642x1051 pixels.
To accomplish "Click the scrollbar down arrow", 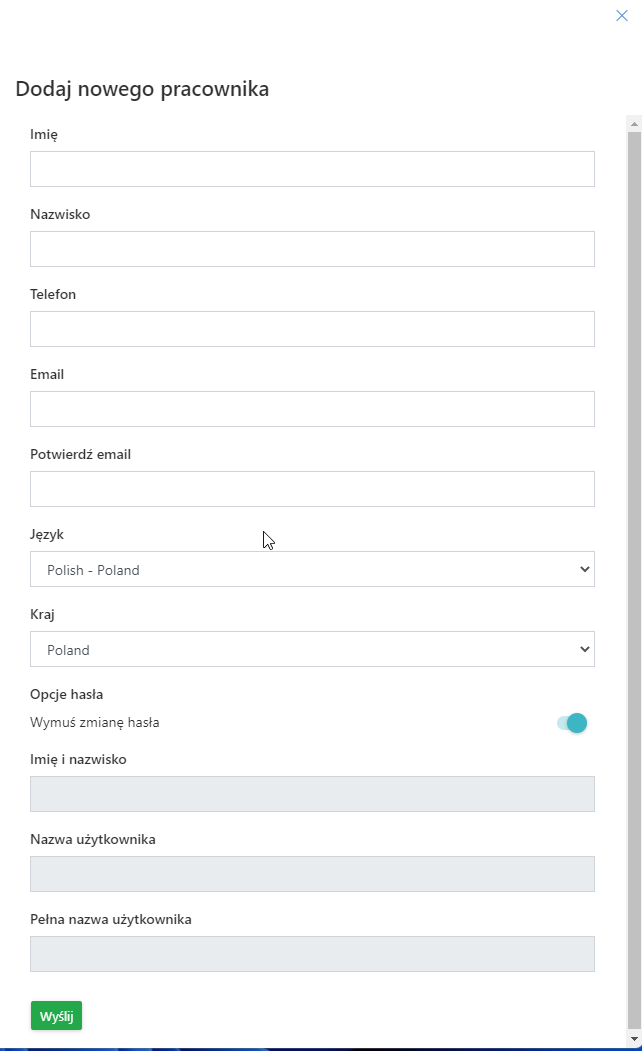I will 633,1038.
